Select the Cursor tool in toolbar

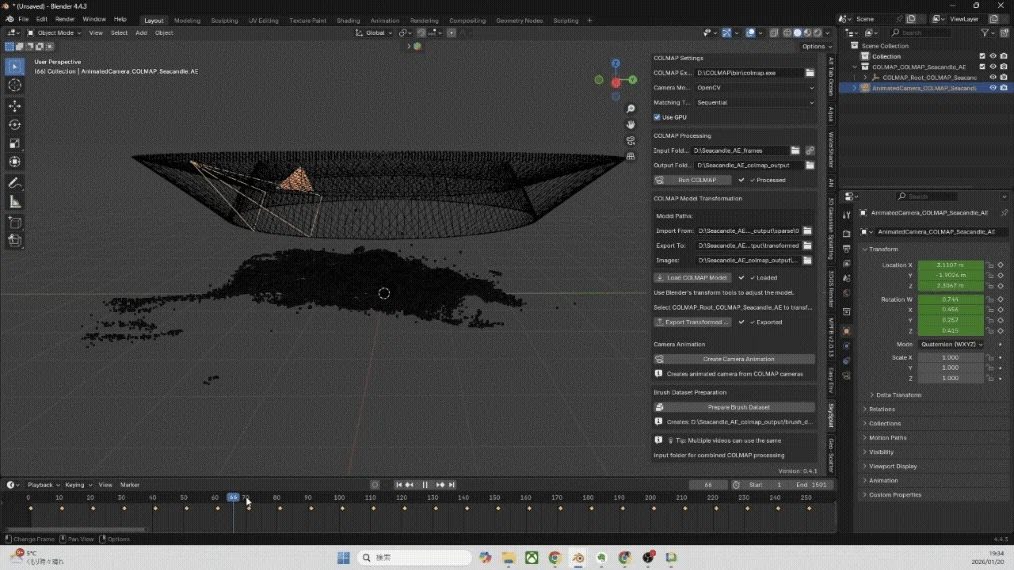pyautogui.click(x=14, y=85)
